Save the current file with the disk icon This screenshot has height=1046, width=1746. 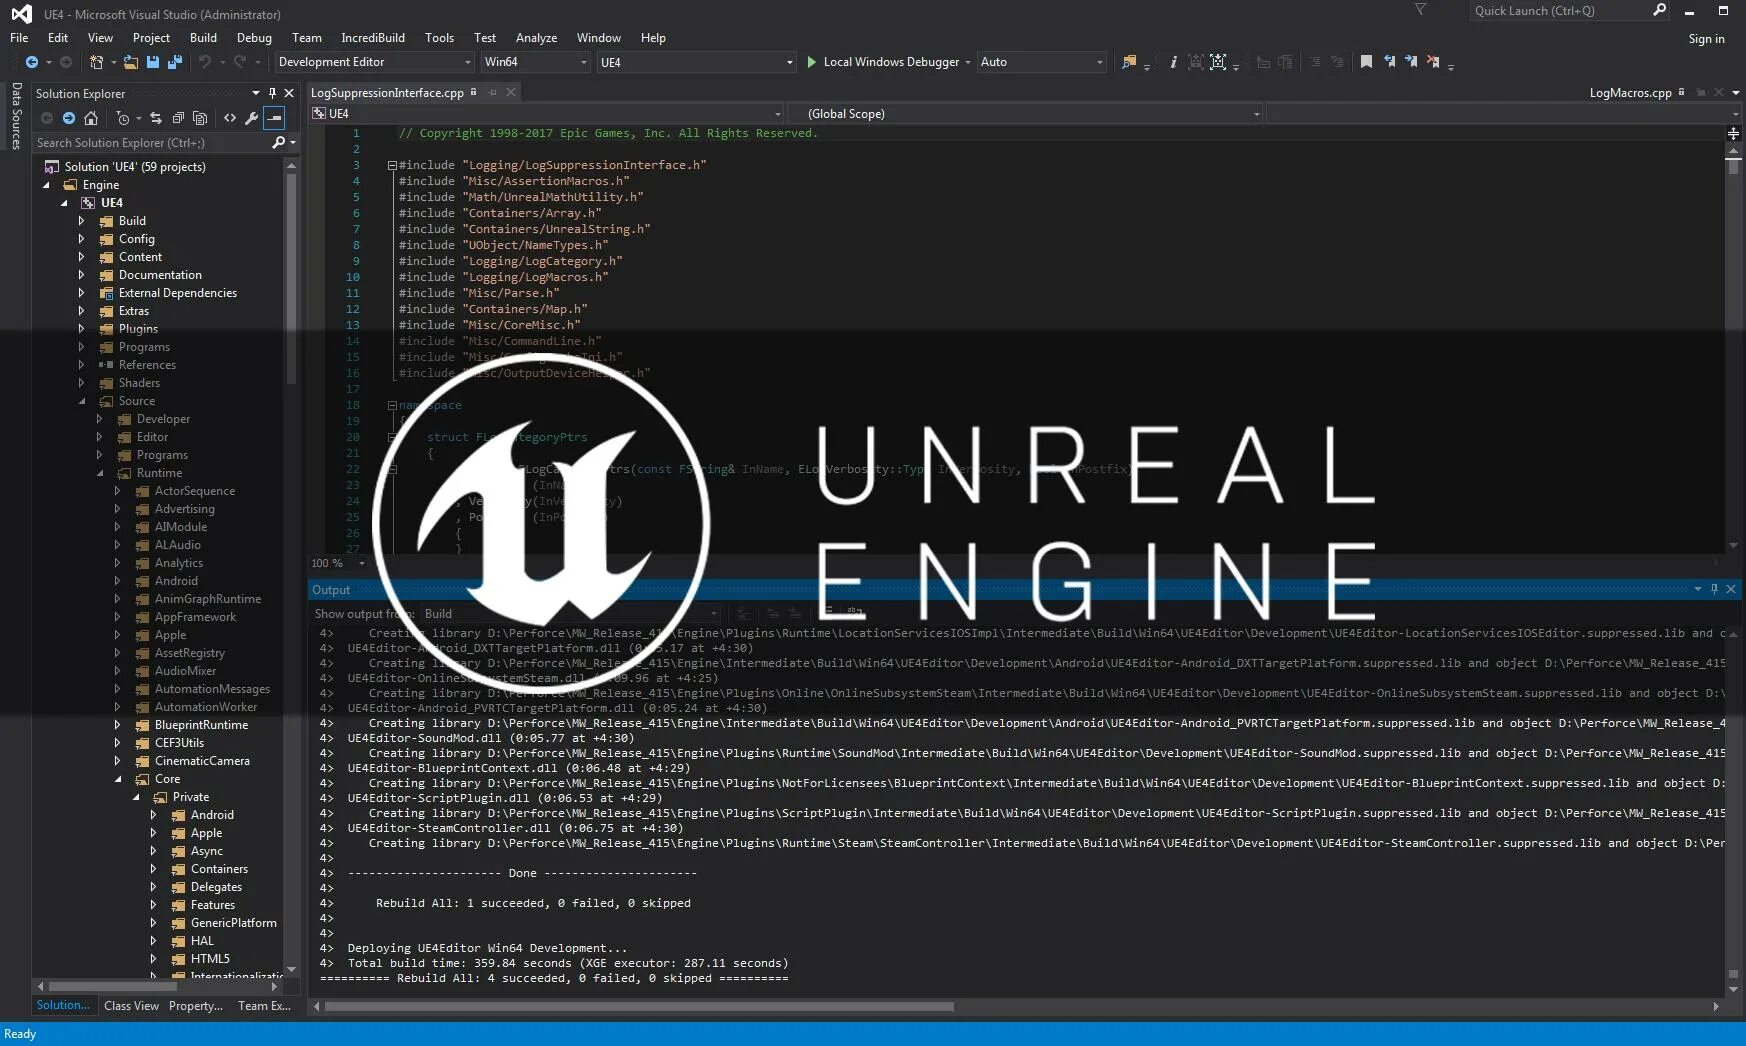pyautogui.click(x=153, y=62)
